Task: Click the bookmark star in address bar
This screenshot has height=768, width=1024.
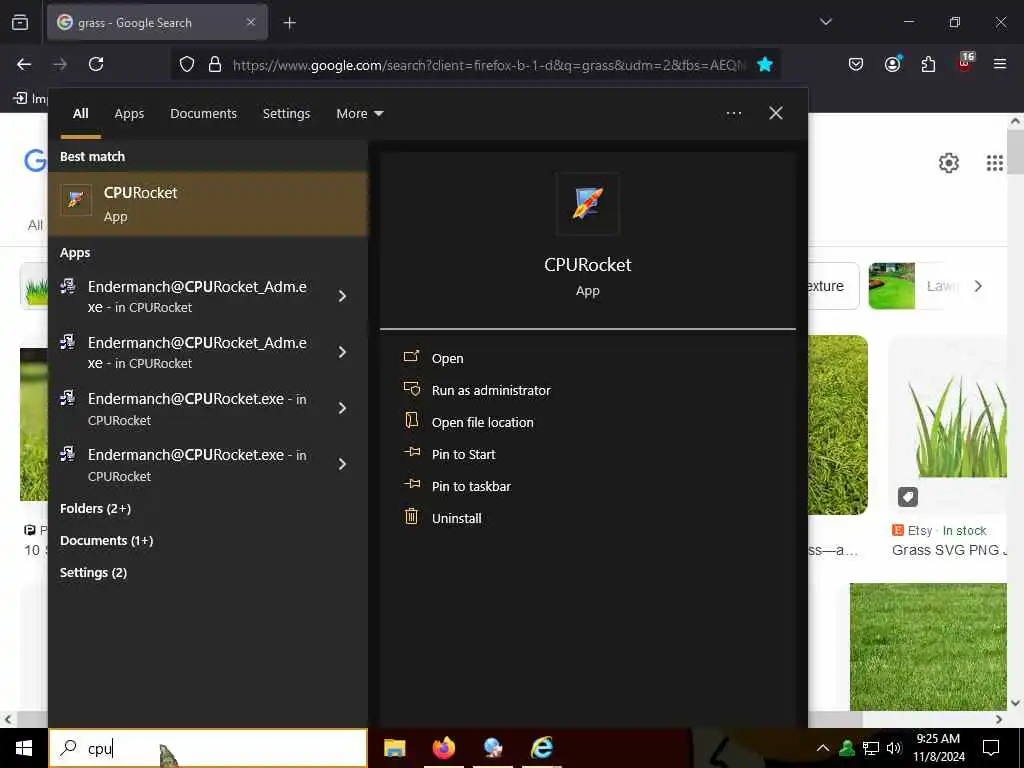Action: pyautogui.click(x=765, y=64)
